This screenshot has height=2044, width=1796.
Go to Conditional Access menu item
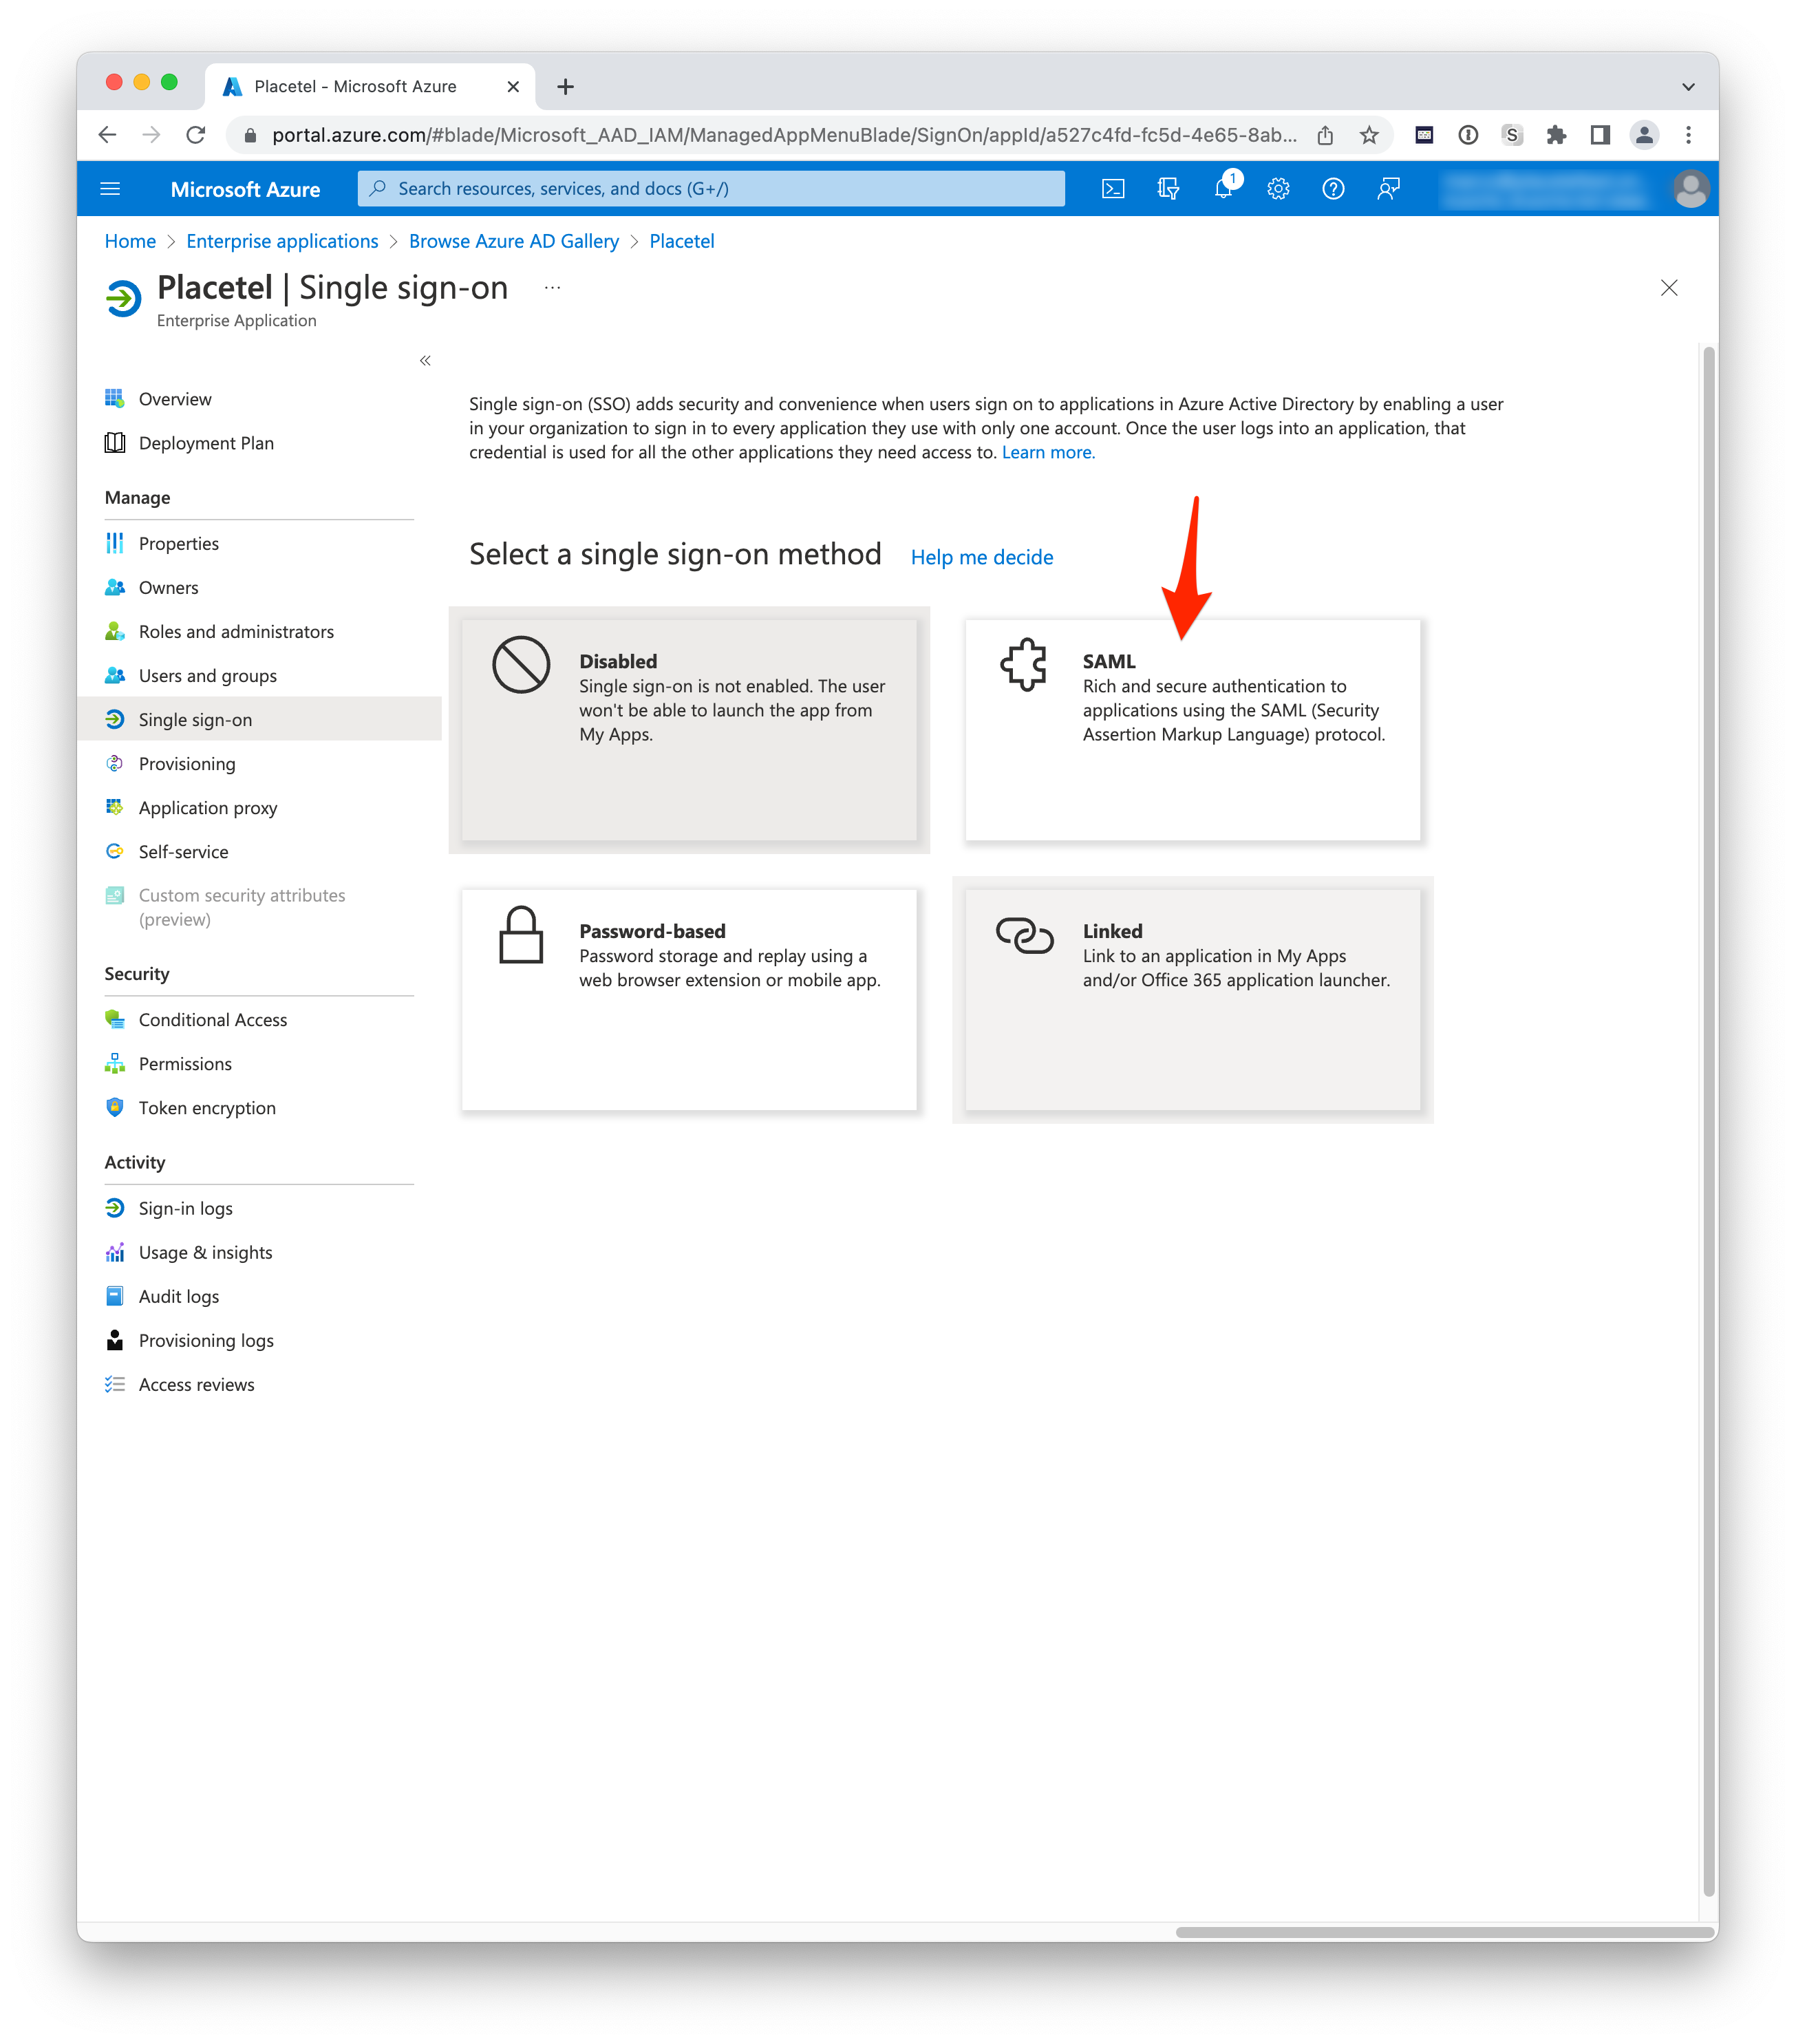(212, 1020)
